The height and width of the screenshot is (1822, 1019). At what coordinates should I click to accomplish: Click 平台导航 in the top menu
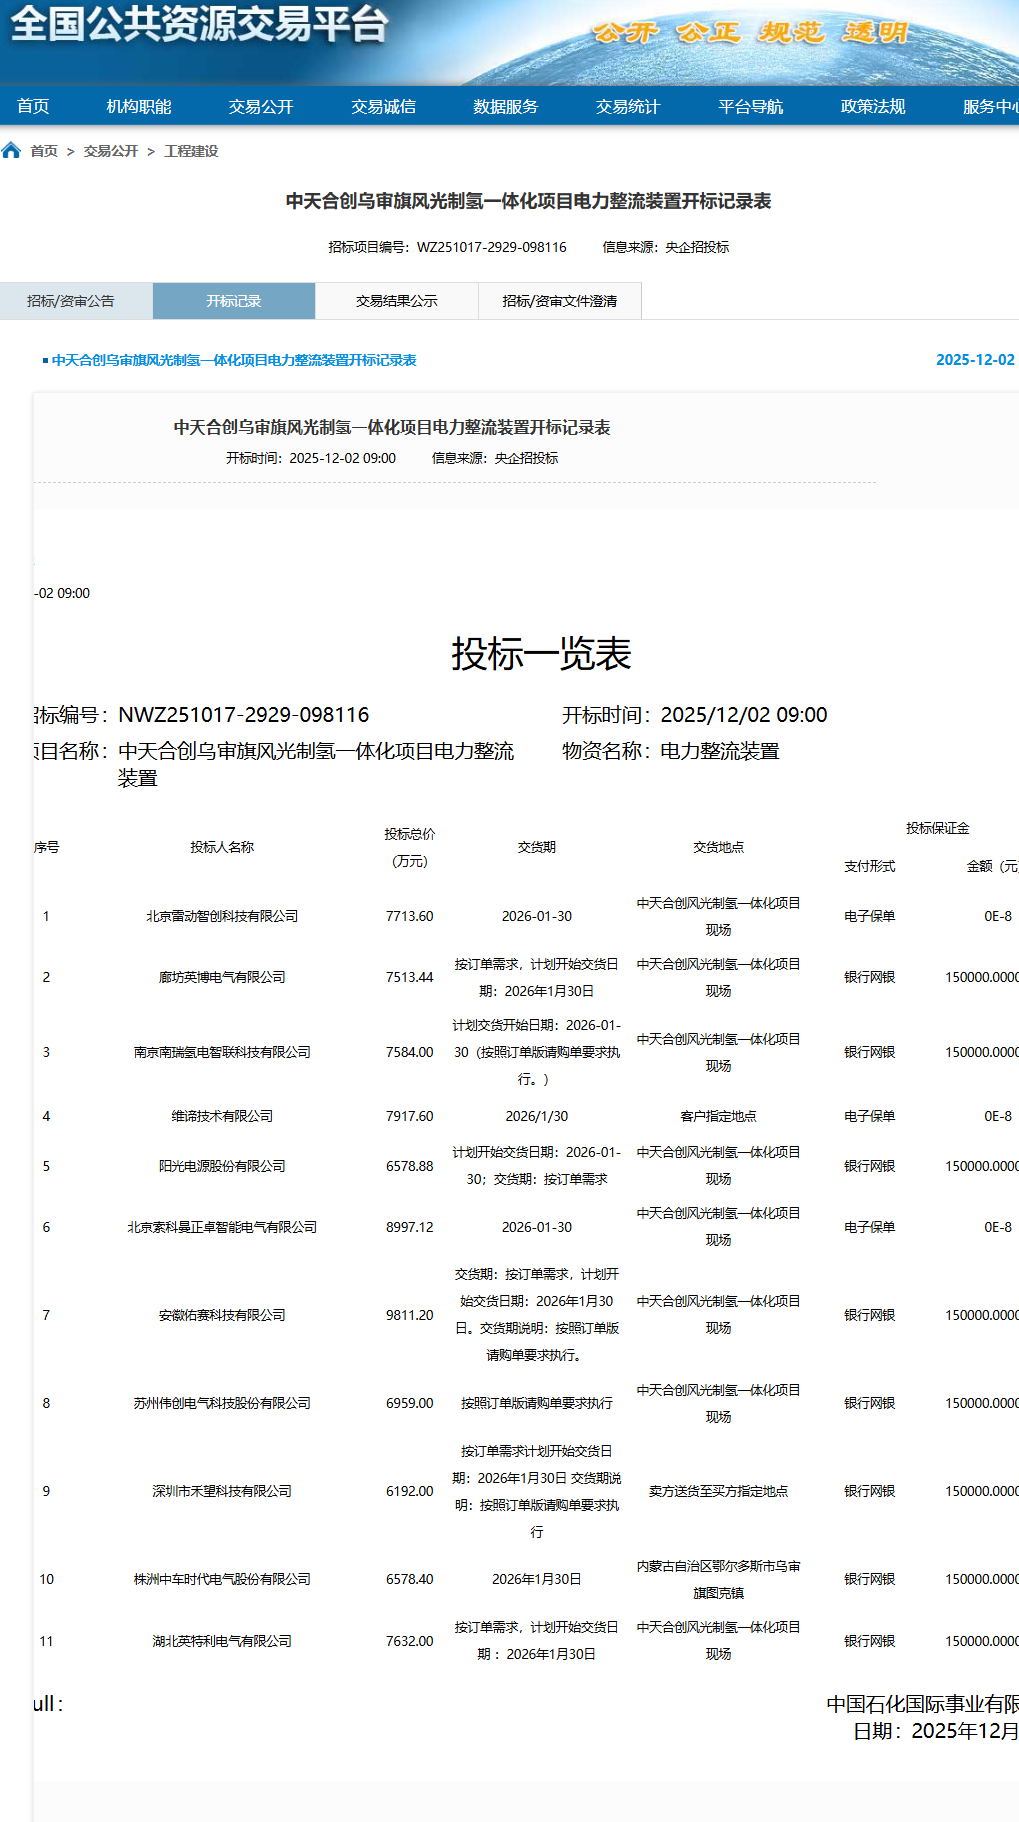point(750,106)
